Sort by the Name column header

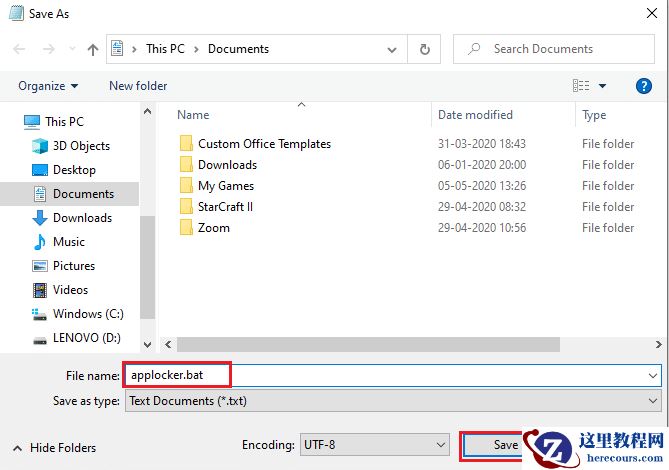click(193, 115)
